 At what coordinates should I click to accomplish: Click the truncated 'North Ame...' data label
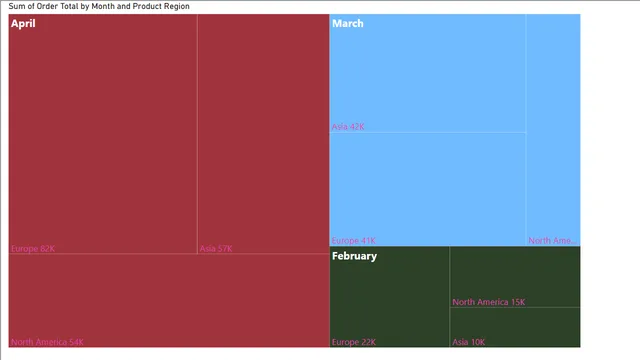tap(553, 241)
